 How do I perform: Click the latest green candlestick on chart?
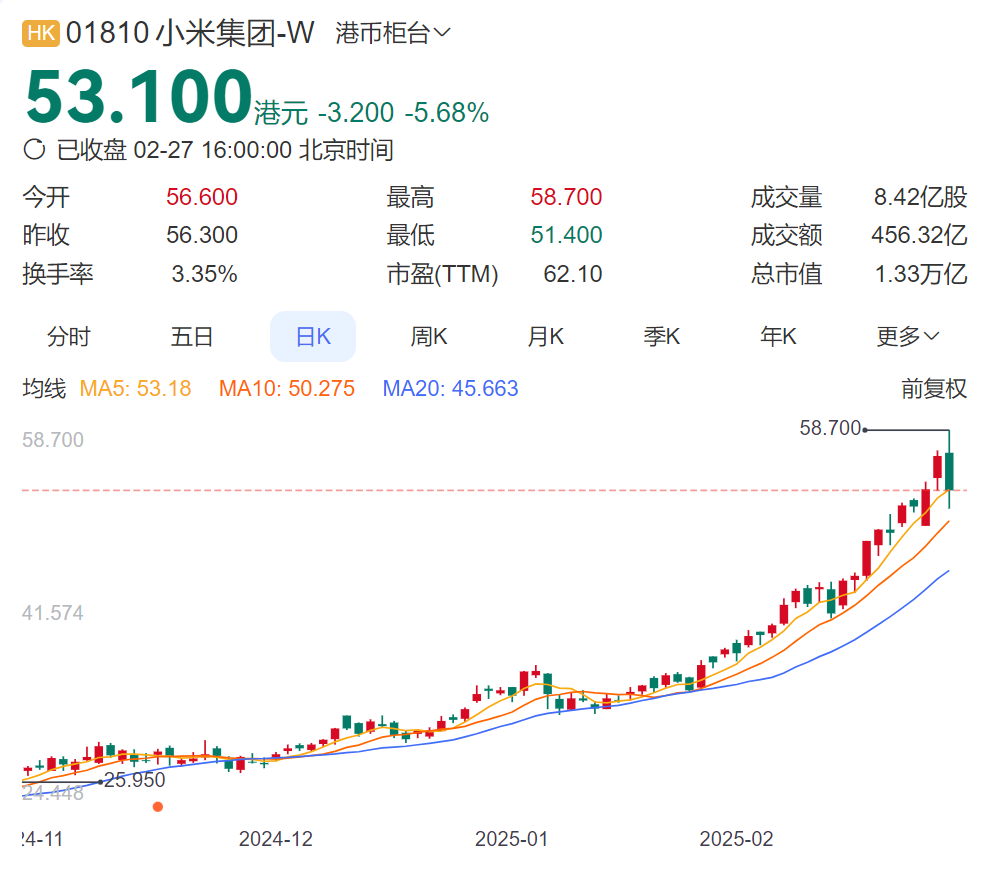pyautogui.click(x=949, y=470)
